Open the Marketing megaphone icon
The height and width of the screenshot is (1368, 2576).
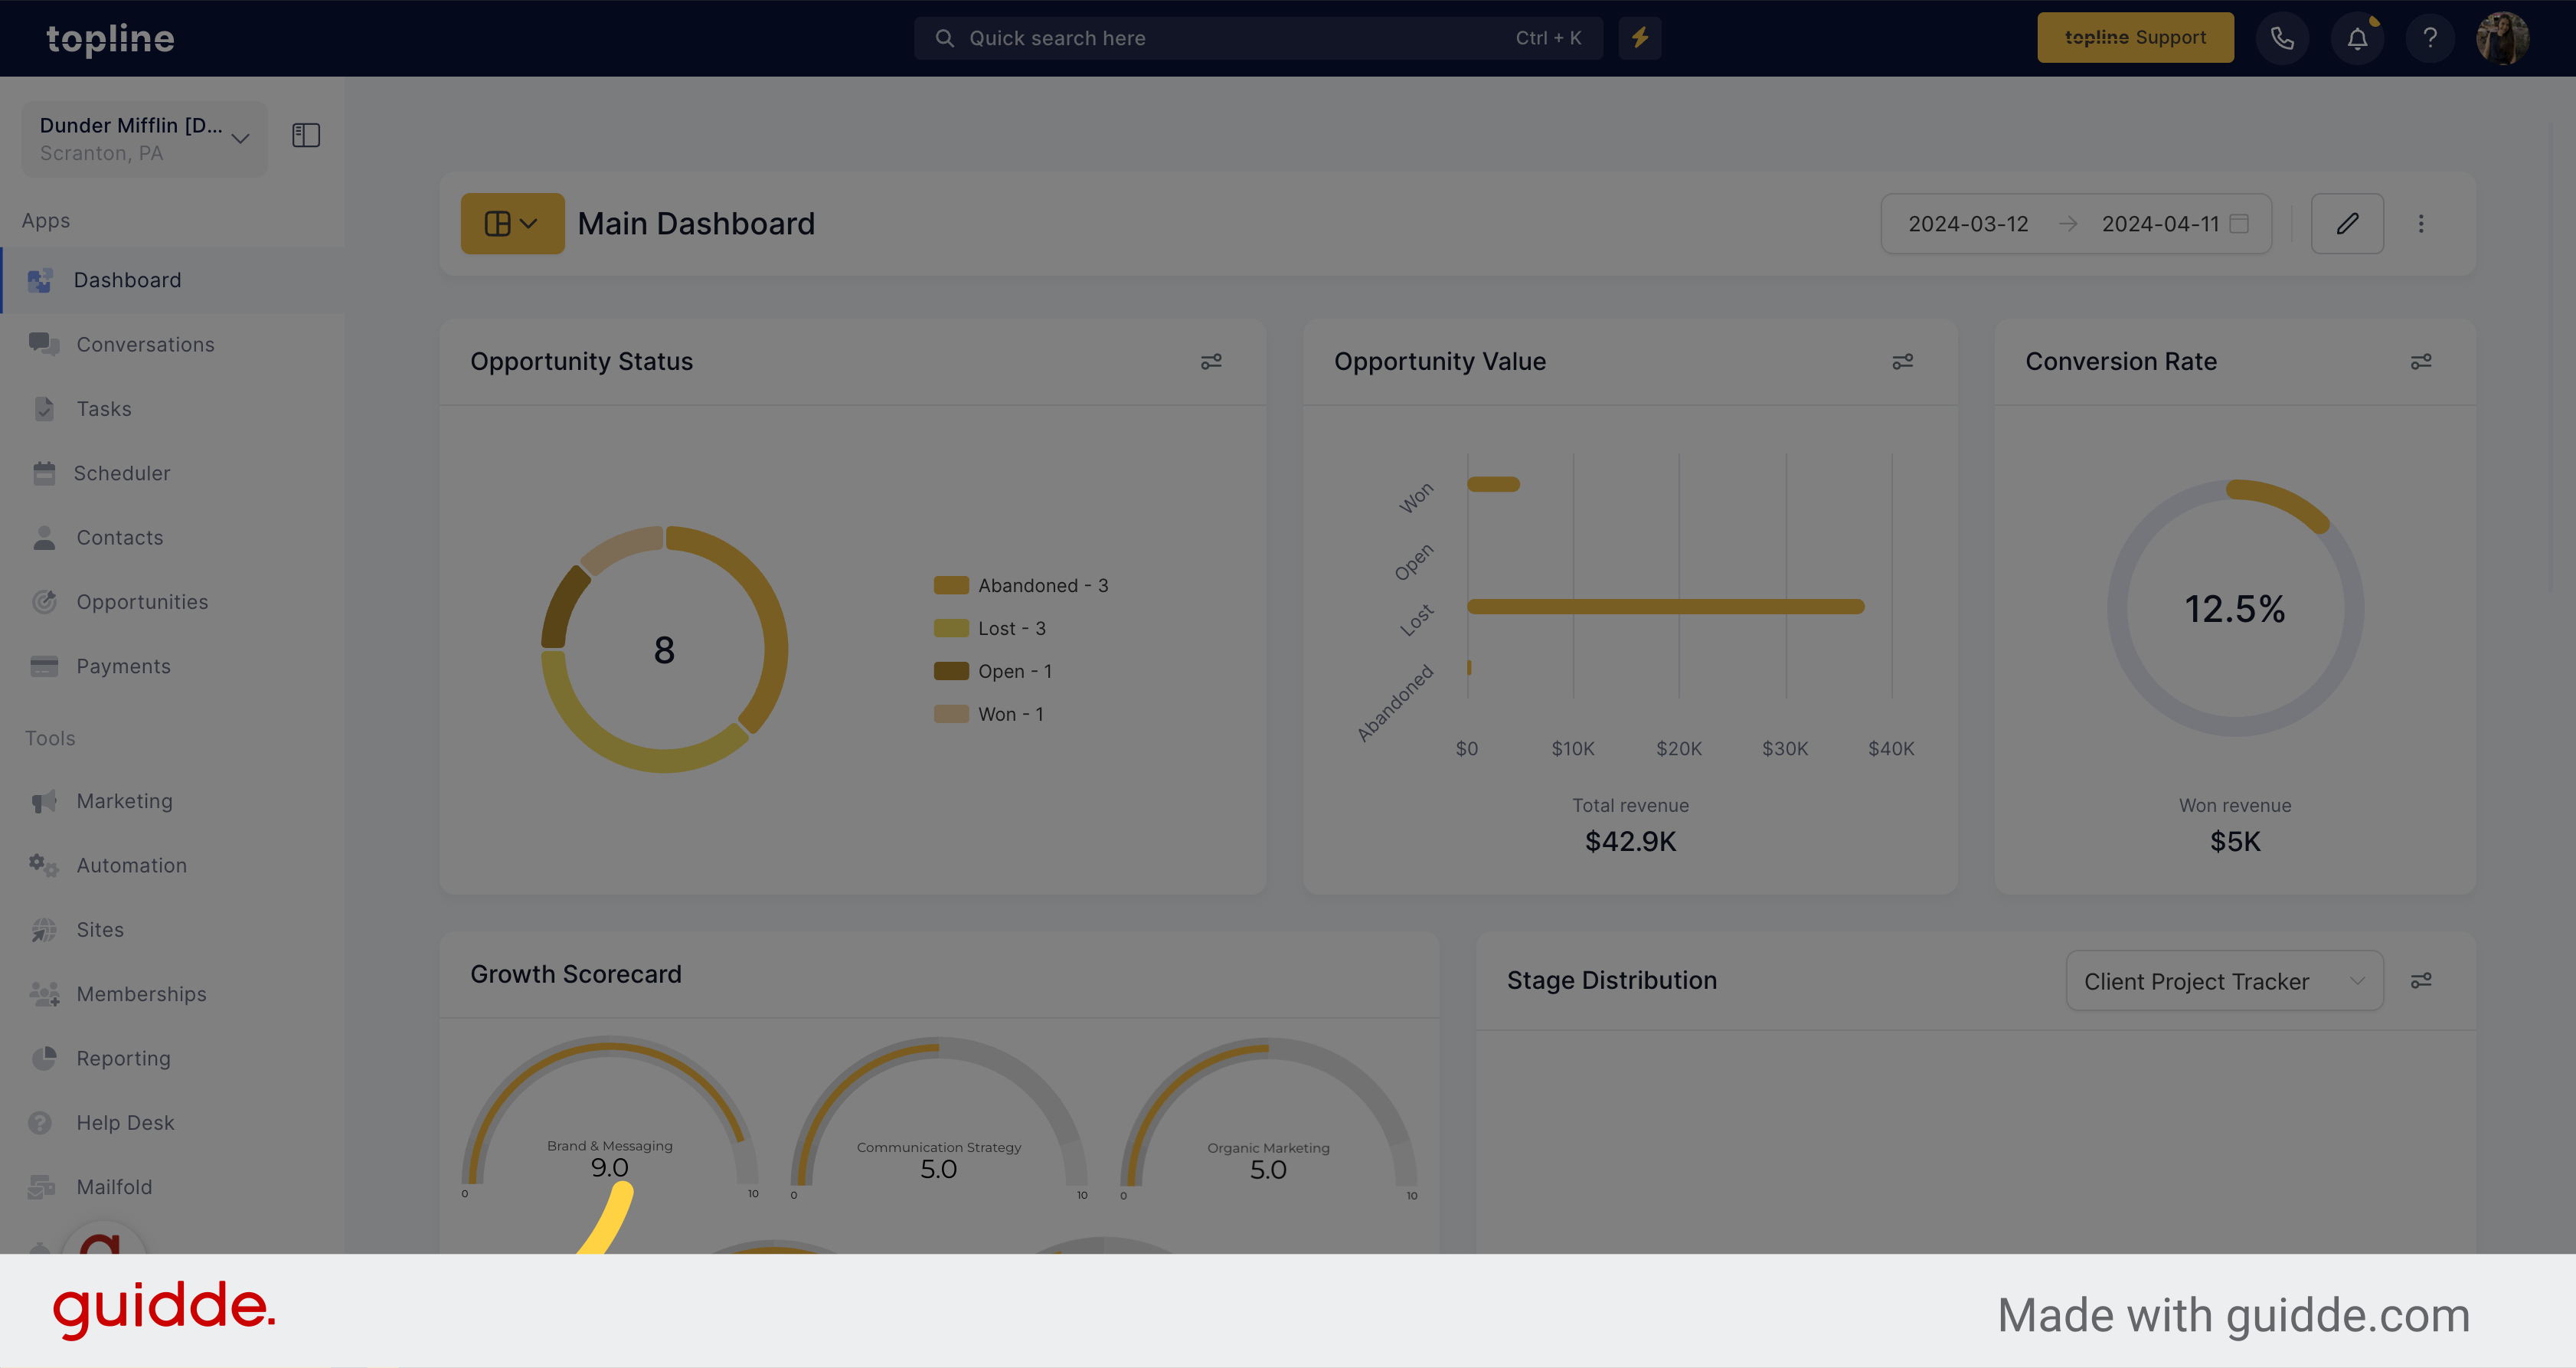(44, 801)
